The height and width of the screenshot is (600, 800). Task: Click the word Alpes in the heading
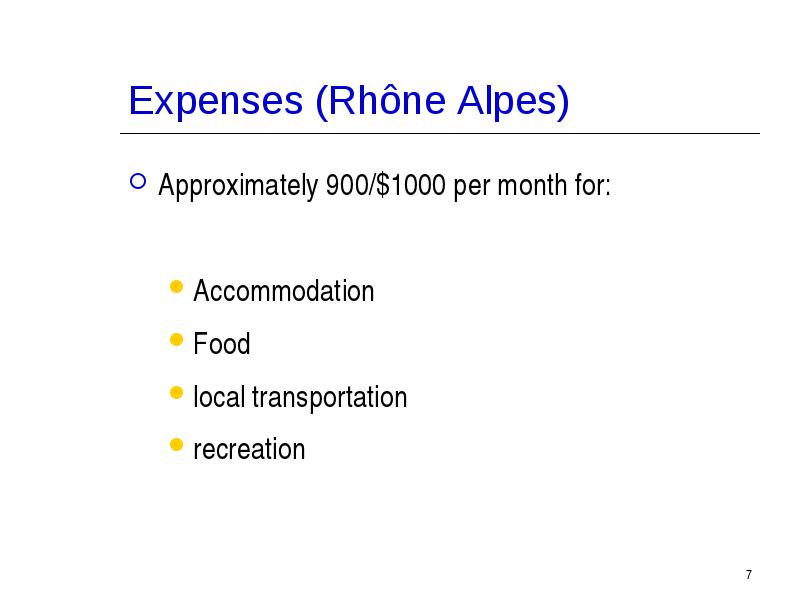[x=513, y=101]
